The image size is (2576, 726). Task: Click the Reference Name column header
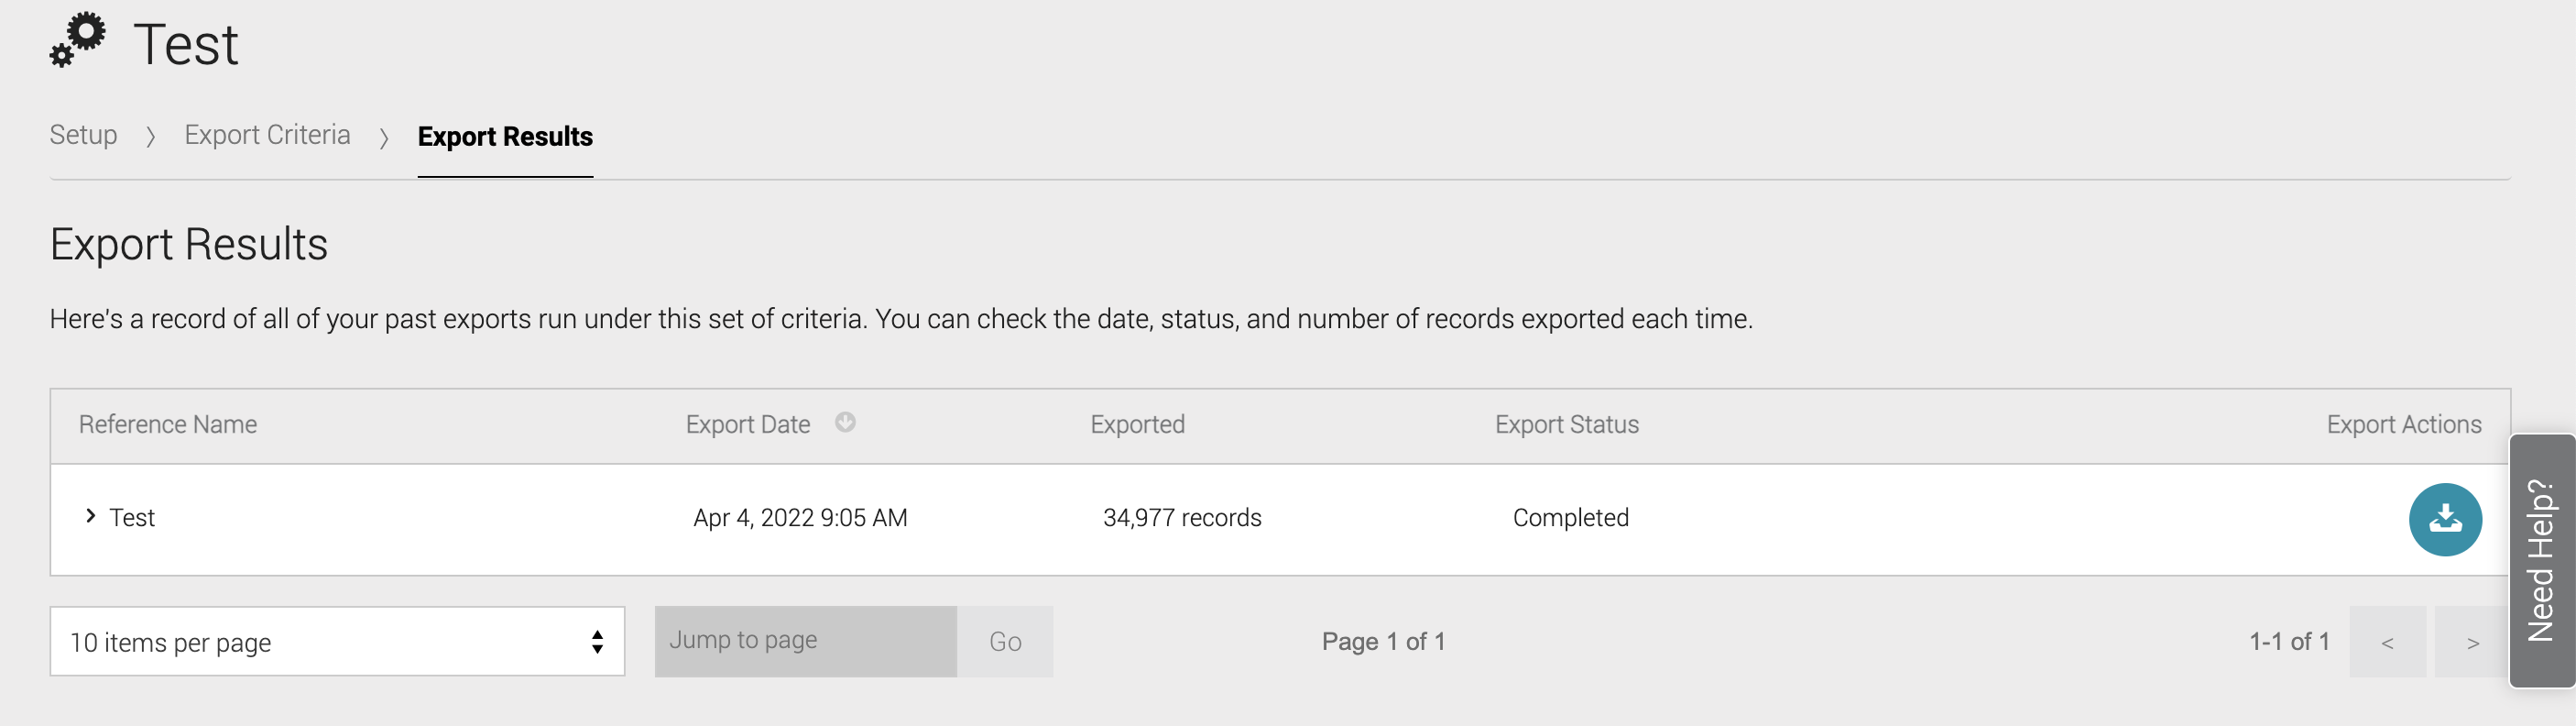[x=168, y=425]
